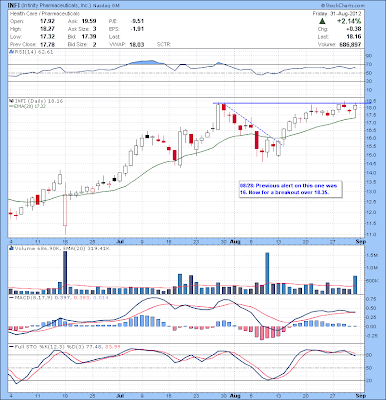Click the High value 18.27
386x400 pixels.
[47, 29]
